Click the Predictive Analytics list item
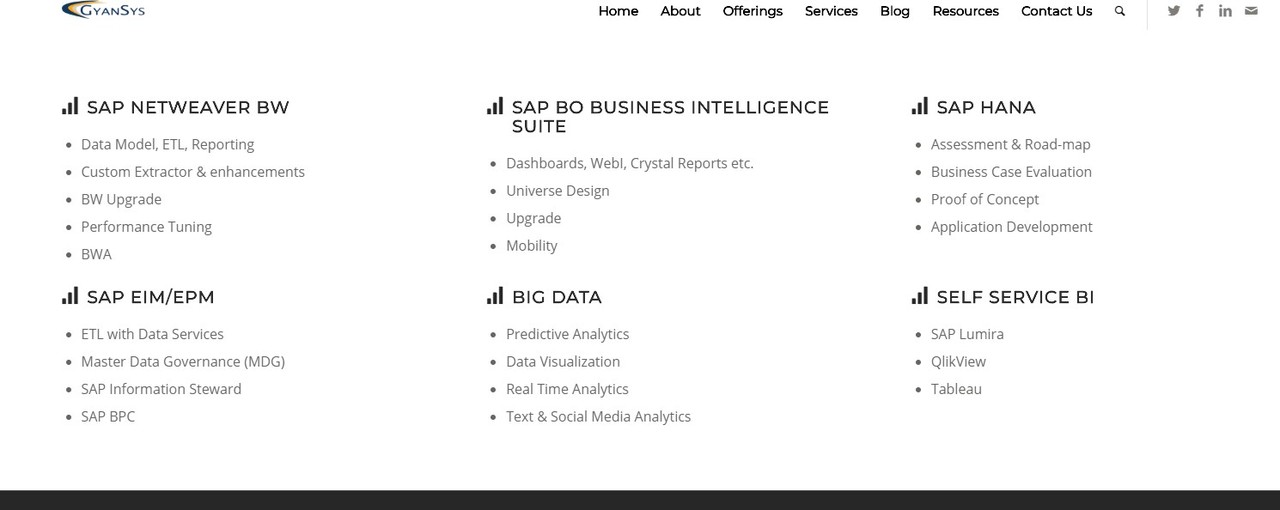 [567, 334]
